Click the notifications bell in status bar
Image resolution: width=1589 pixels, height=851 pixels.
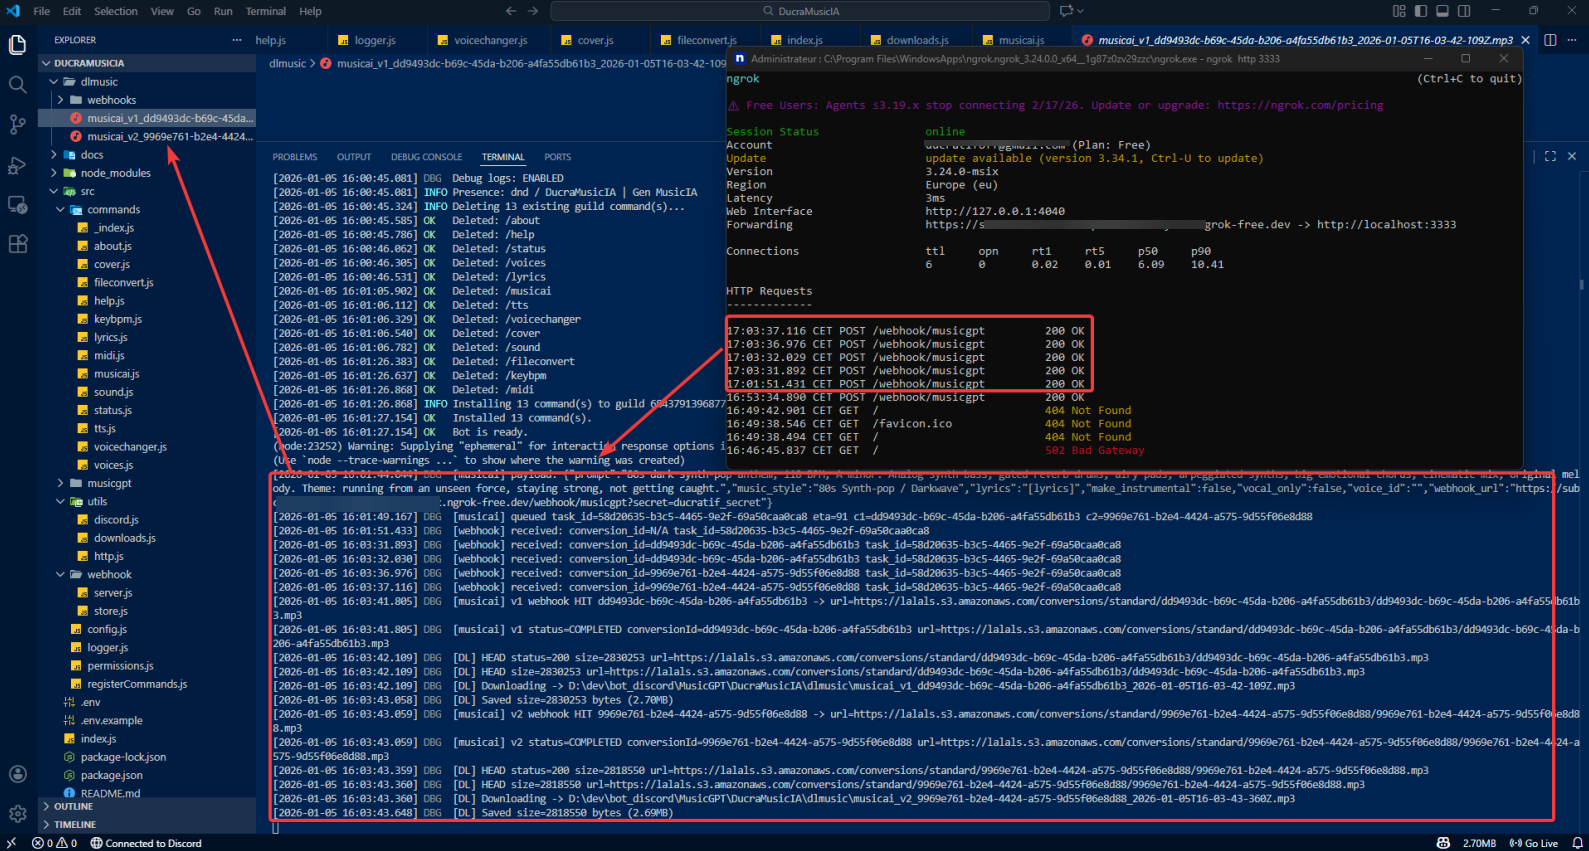(x=1577, y=843)
